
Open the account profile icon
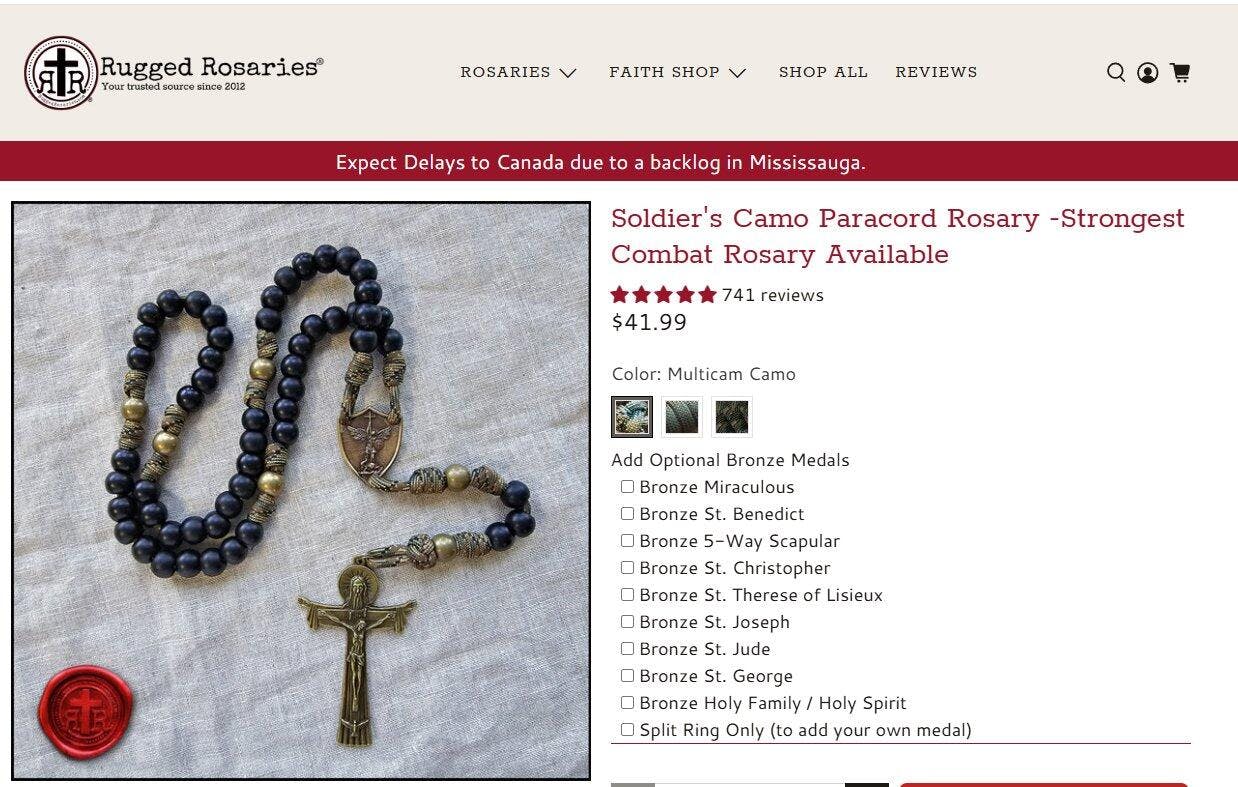tap(1148, 72)
